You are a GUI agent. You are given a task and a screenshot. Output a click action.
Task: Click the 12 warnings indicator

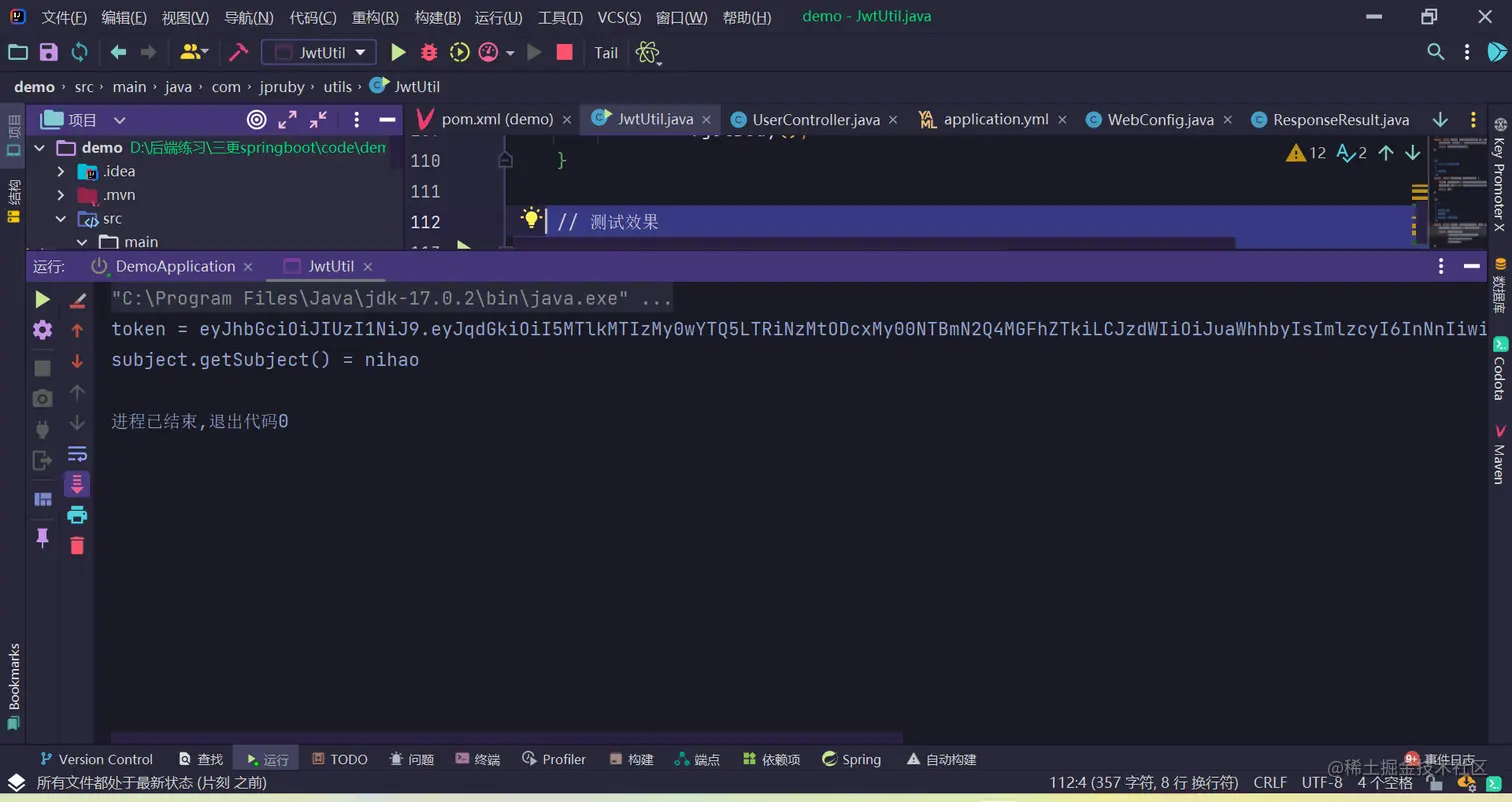tap(1306, 153)
